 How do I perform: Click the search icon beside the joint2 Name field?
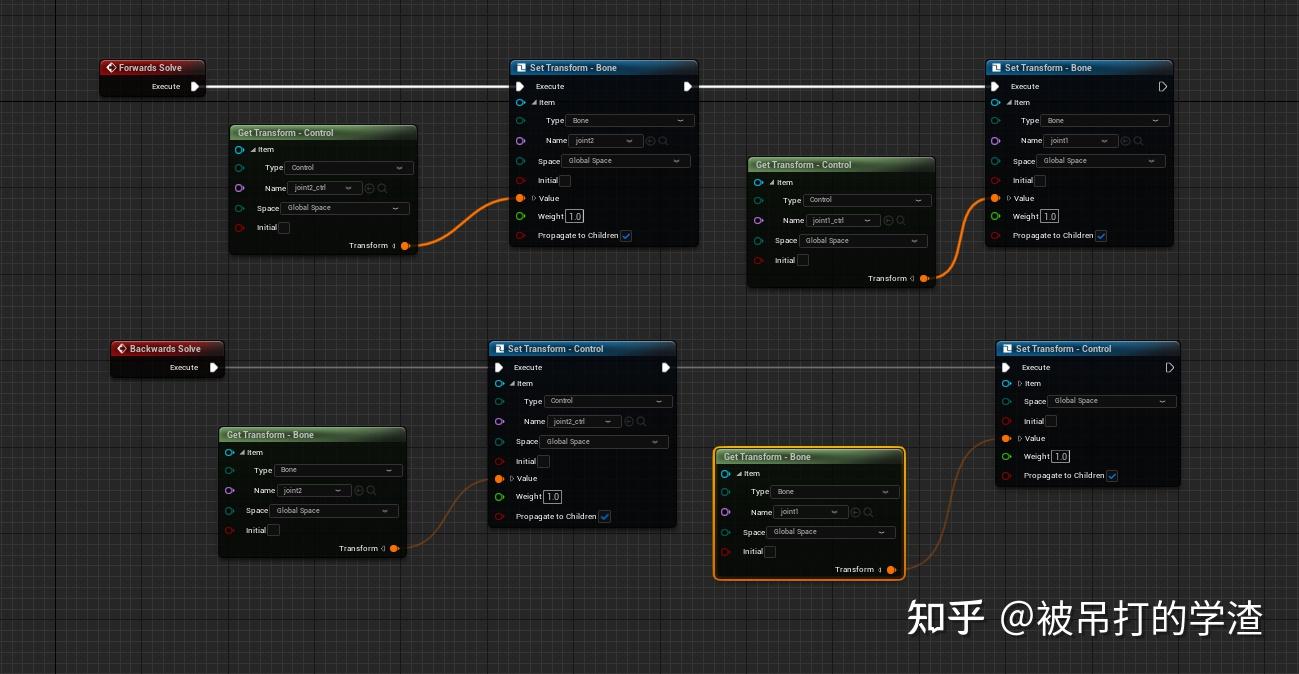pyautogui.click(x=665, y=141)
